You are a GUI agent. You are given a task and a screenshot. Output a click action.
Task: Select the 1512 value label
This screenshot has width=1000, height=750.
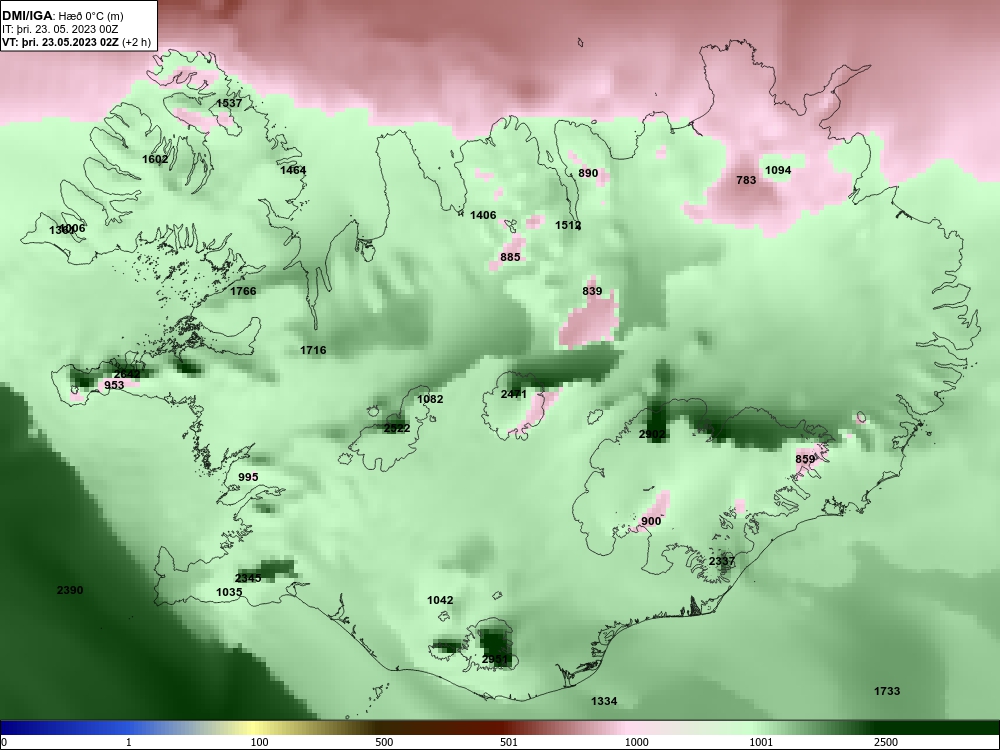(x=568, y=225)
